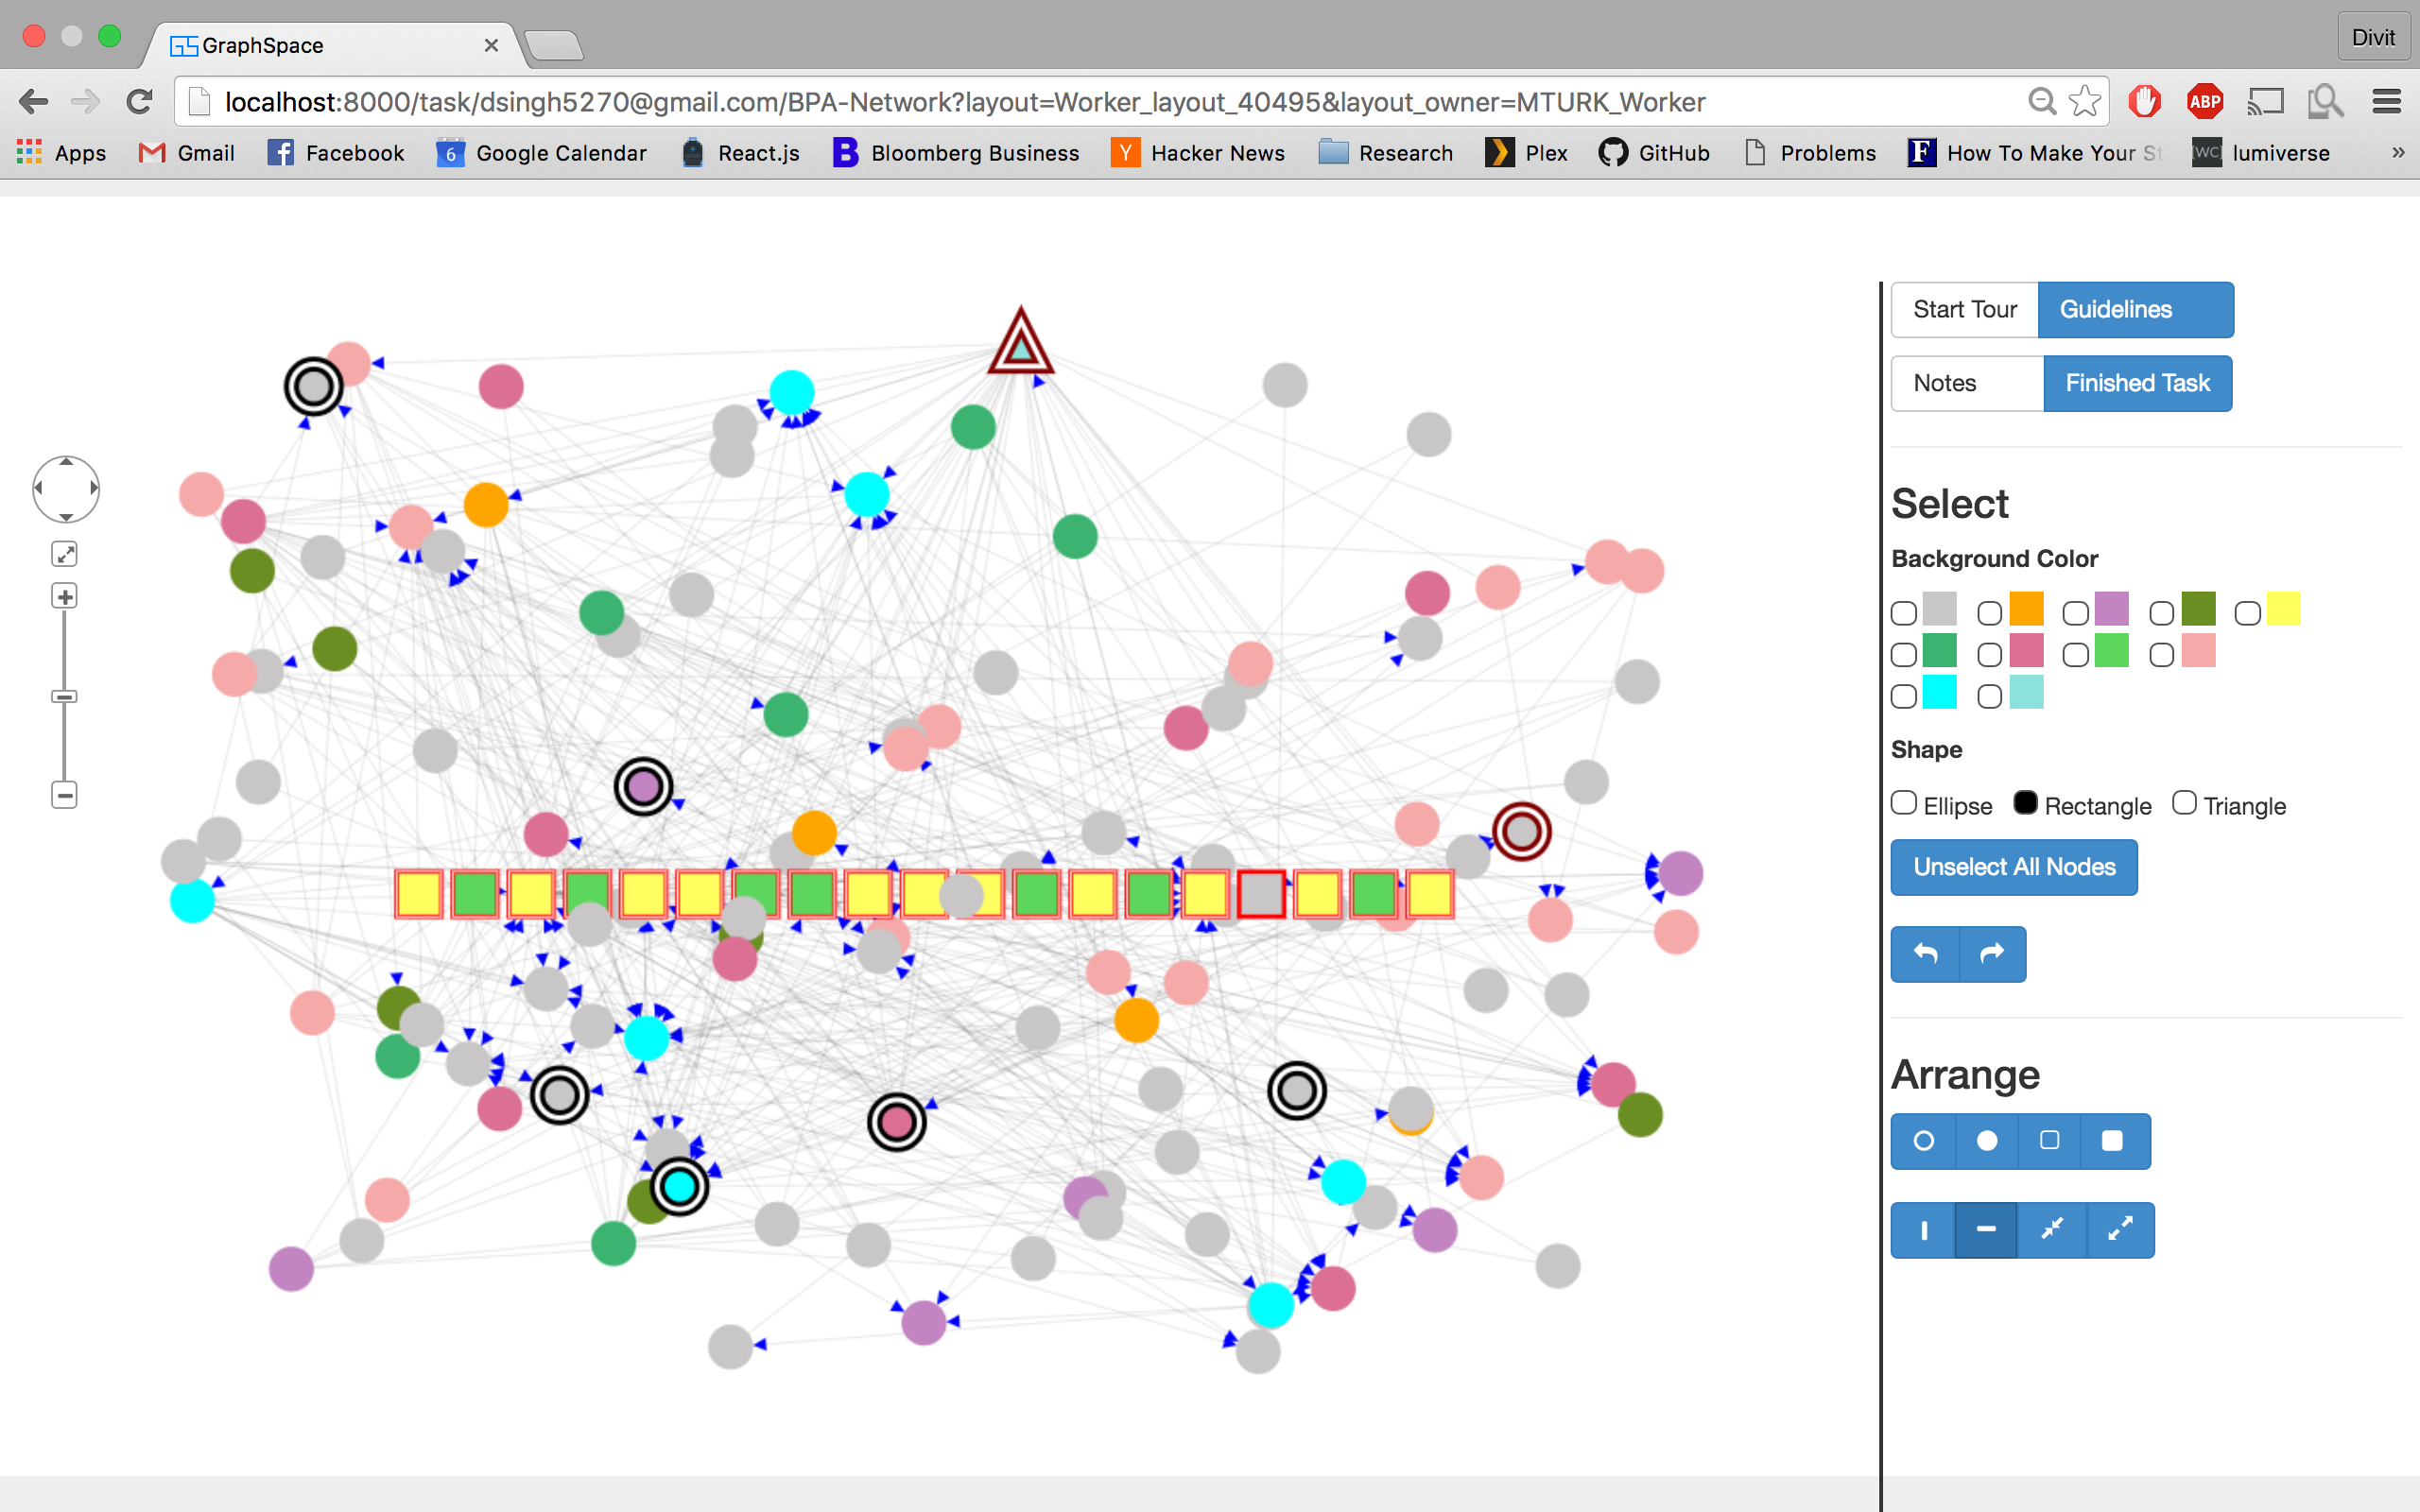The height and width of the screenshot is (1512, 2420).
Task: Pan the graph down with the pan control
Action: (66, 516)
